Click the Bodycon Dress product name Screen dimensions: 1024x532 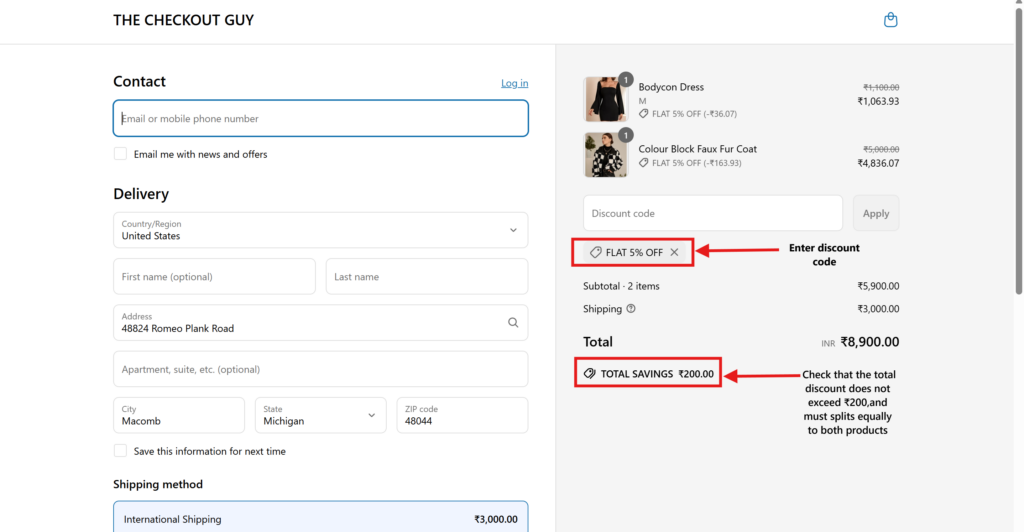point(671,87)
